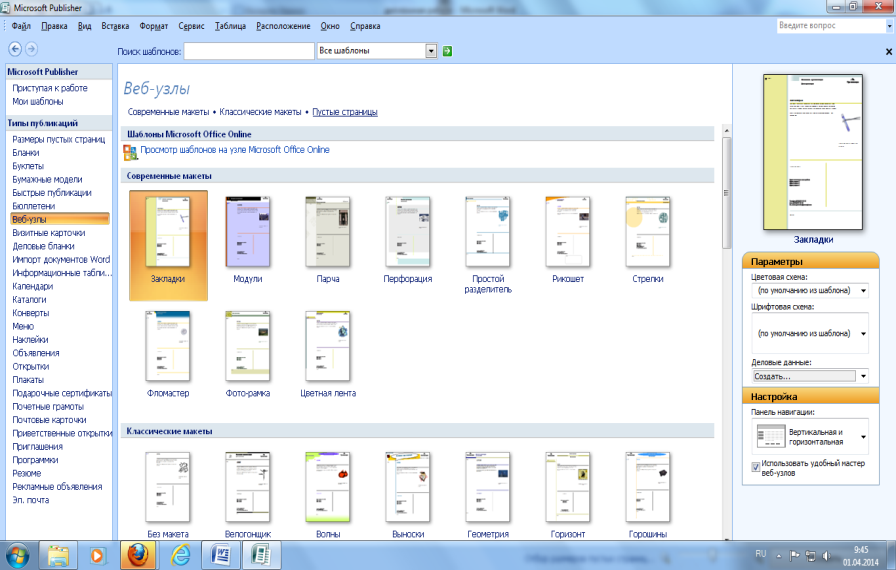This screenshot has width=896, height=570.
Task: Close the template catalog pane with X
Action: [x=889, y=51]
